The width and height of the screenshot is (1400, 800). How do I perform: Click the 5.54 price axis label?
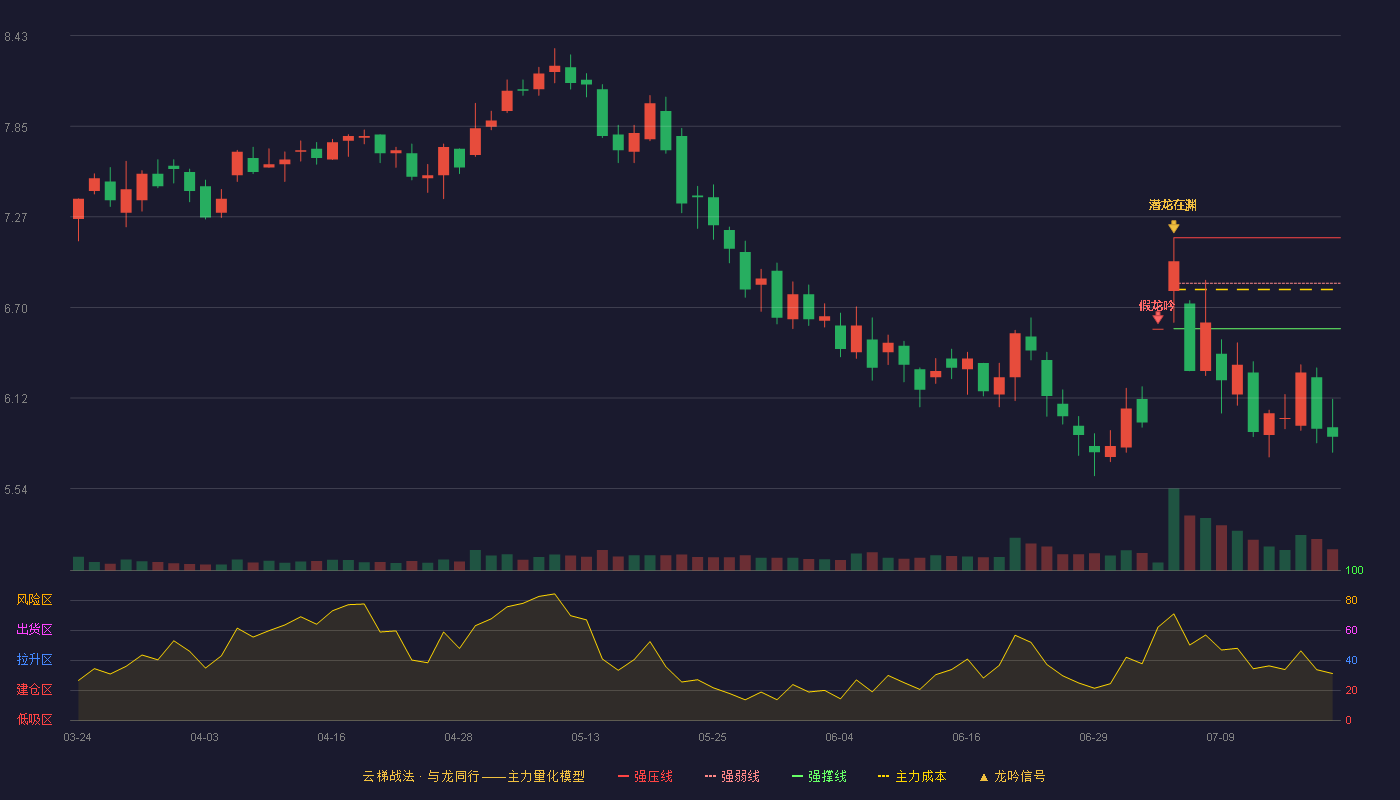coord(16,490)
